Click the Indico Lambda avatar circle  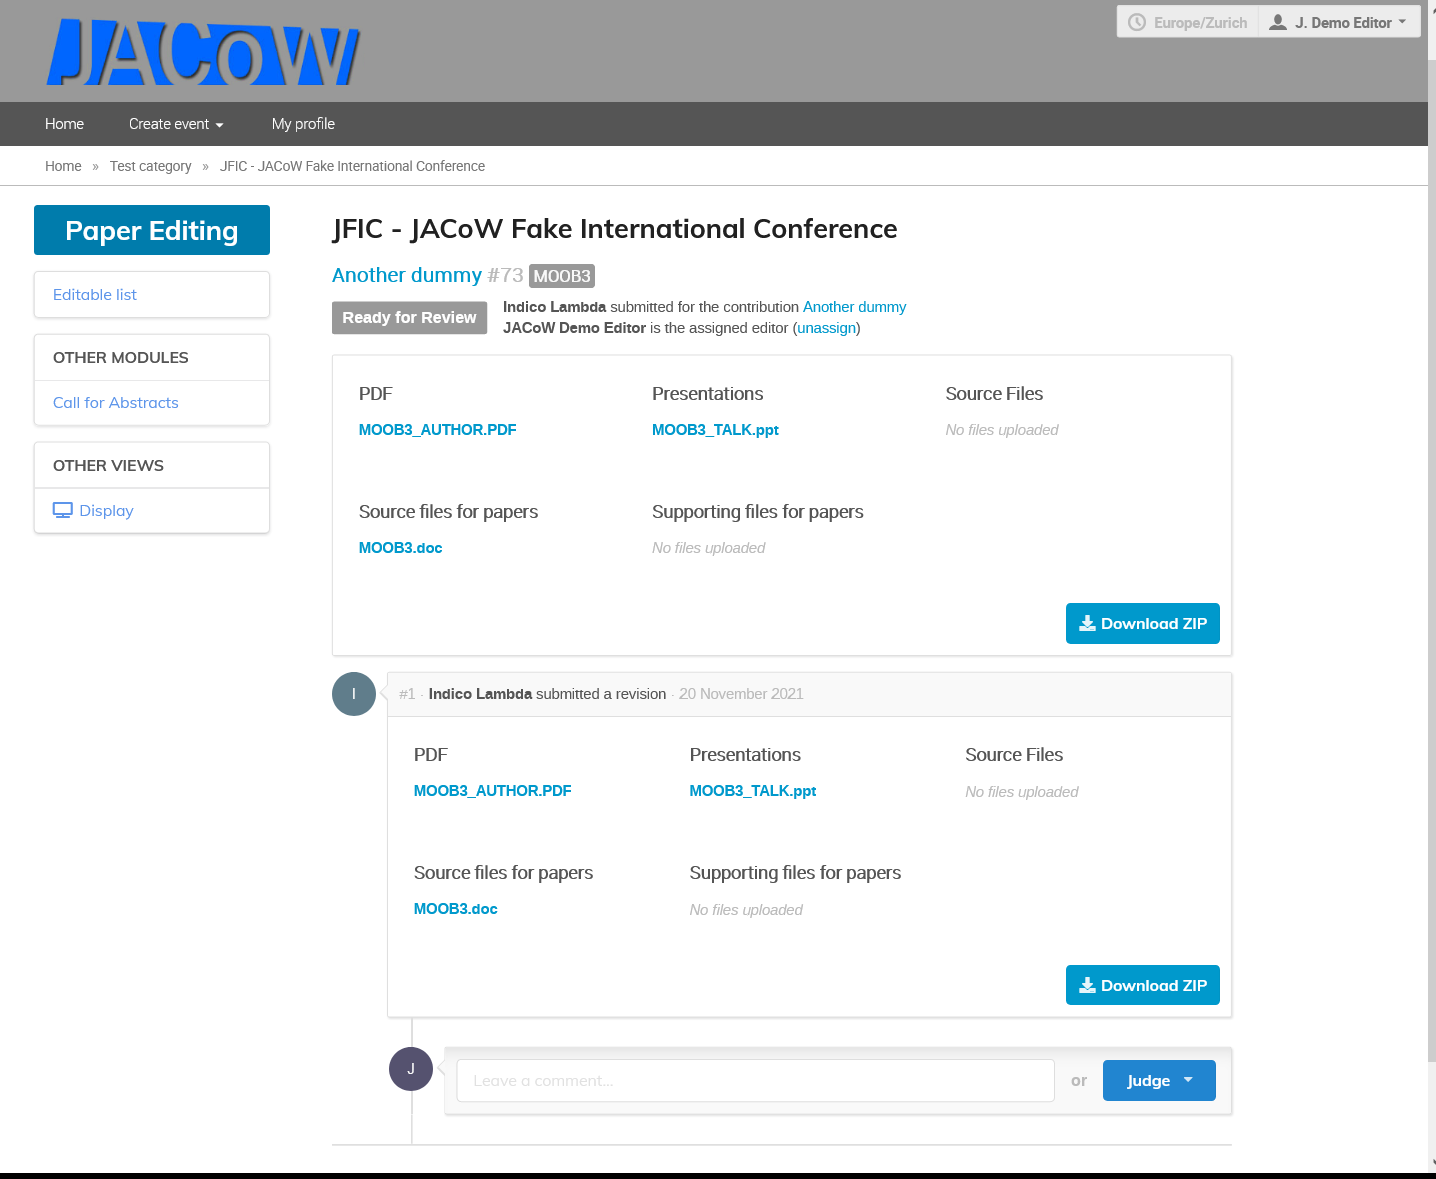pos(354,694)
